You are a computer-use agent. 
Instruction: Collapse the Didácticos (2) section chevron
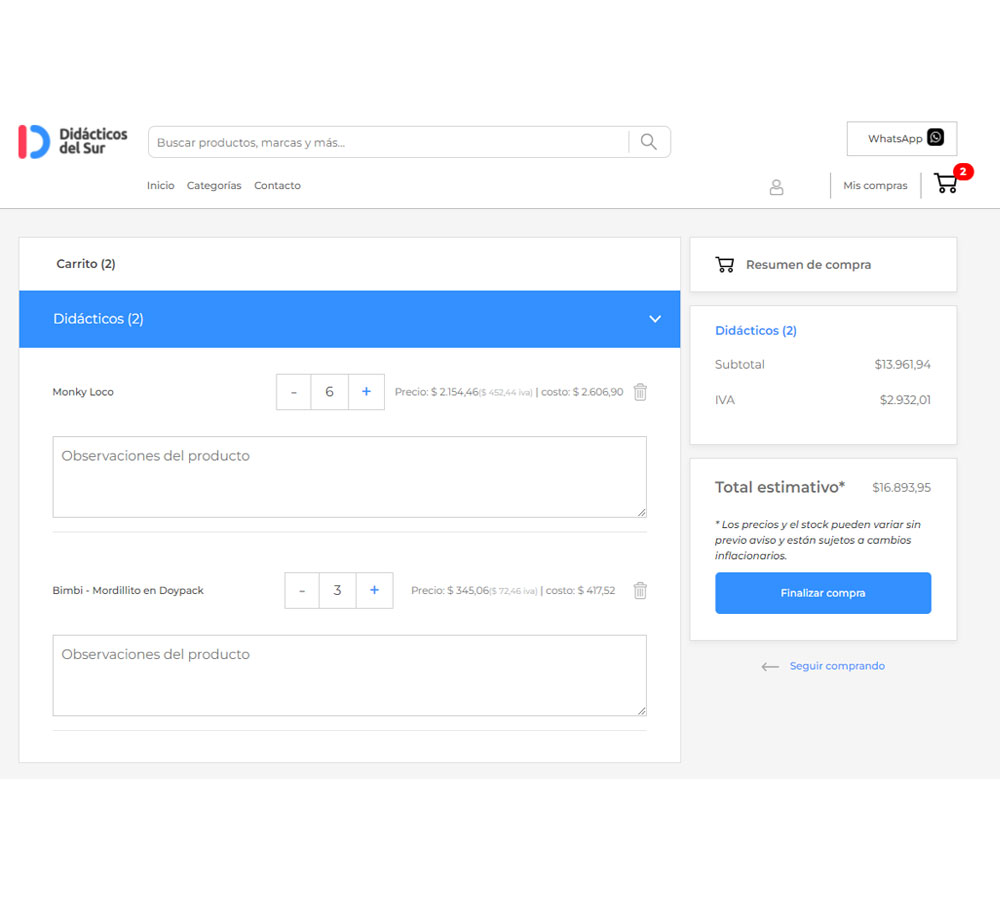(x=655, y=319)
